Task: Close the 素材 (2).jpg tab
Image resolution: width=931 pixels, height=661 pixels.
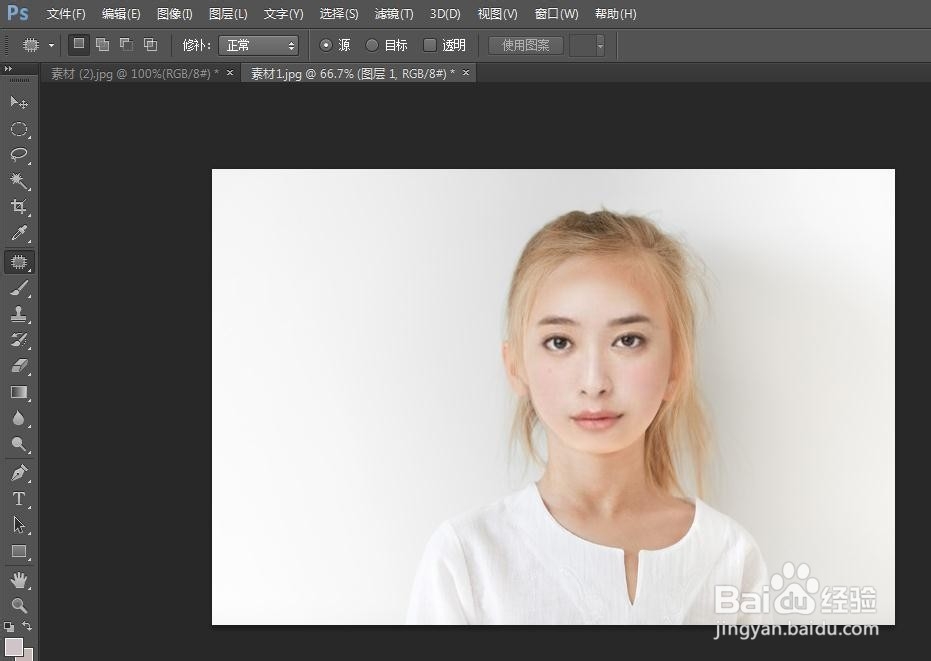Action: [230, 72]
